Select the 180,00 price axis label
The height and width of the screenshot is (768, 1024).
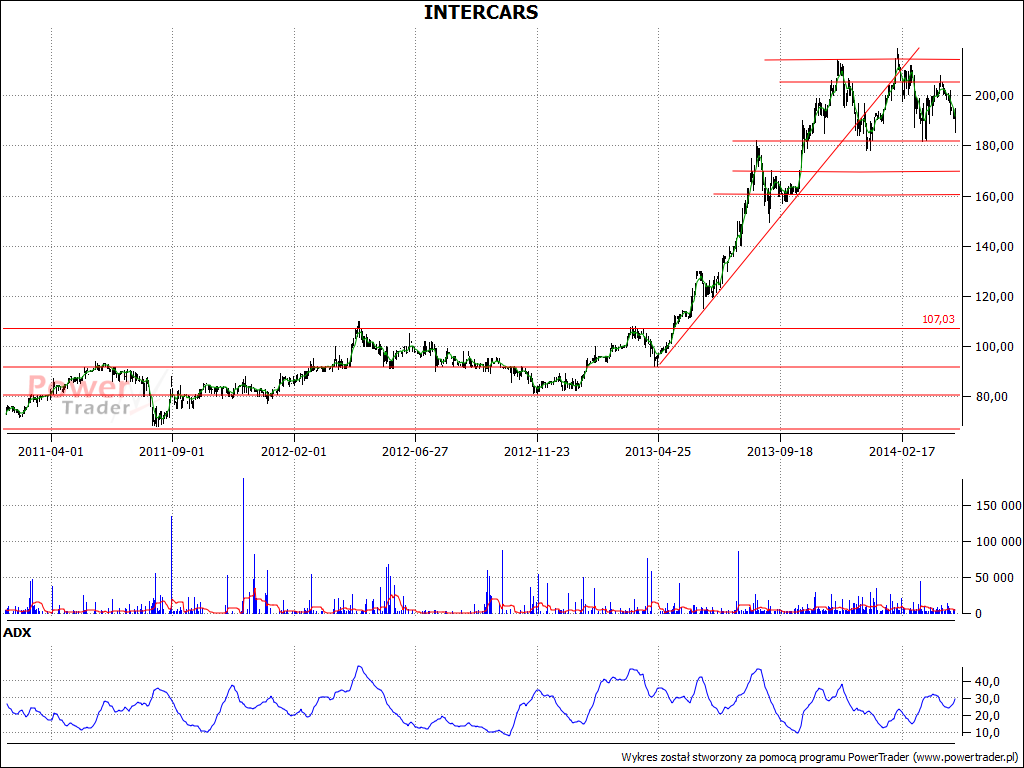(994, 146)
